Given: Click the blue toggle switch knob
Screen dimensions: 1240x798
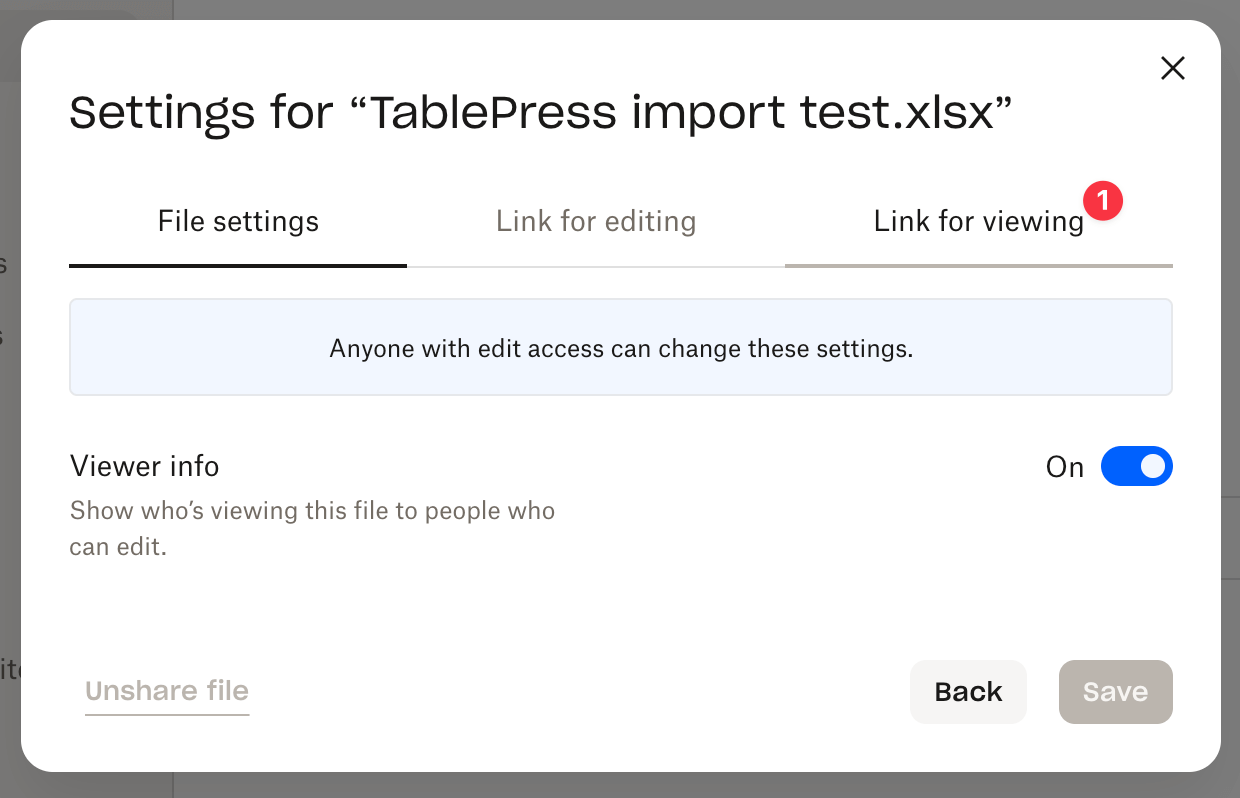Looking at the screenshot, I should pyautogui.click(x=1152, y=466).
